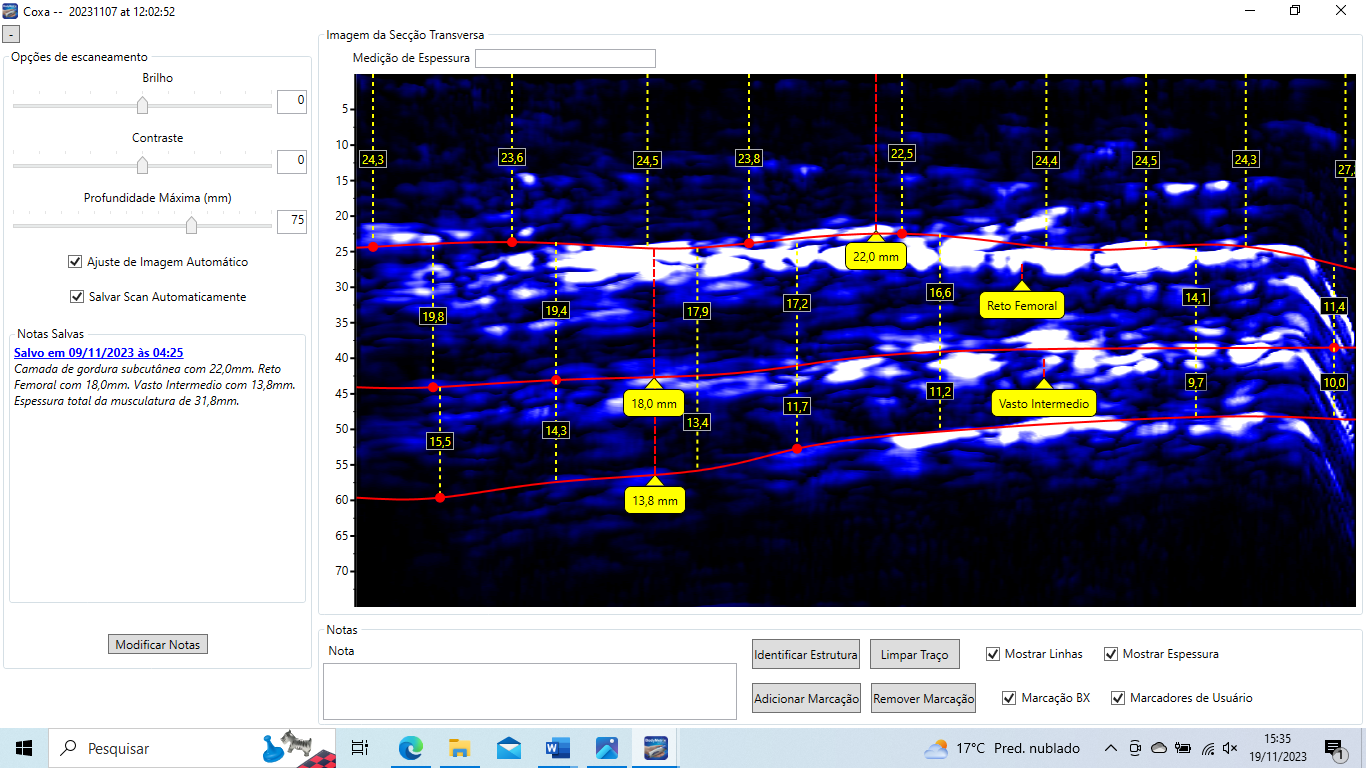This screenshot has width=1366, height=768.
Task: Disable Ajuste de Imagem Automático checkbox
Action: (75, 262)
